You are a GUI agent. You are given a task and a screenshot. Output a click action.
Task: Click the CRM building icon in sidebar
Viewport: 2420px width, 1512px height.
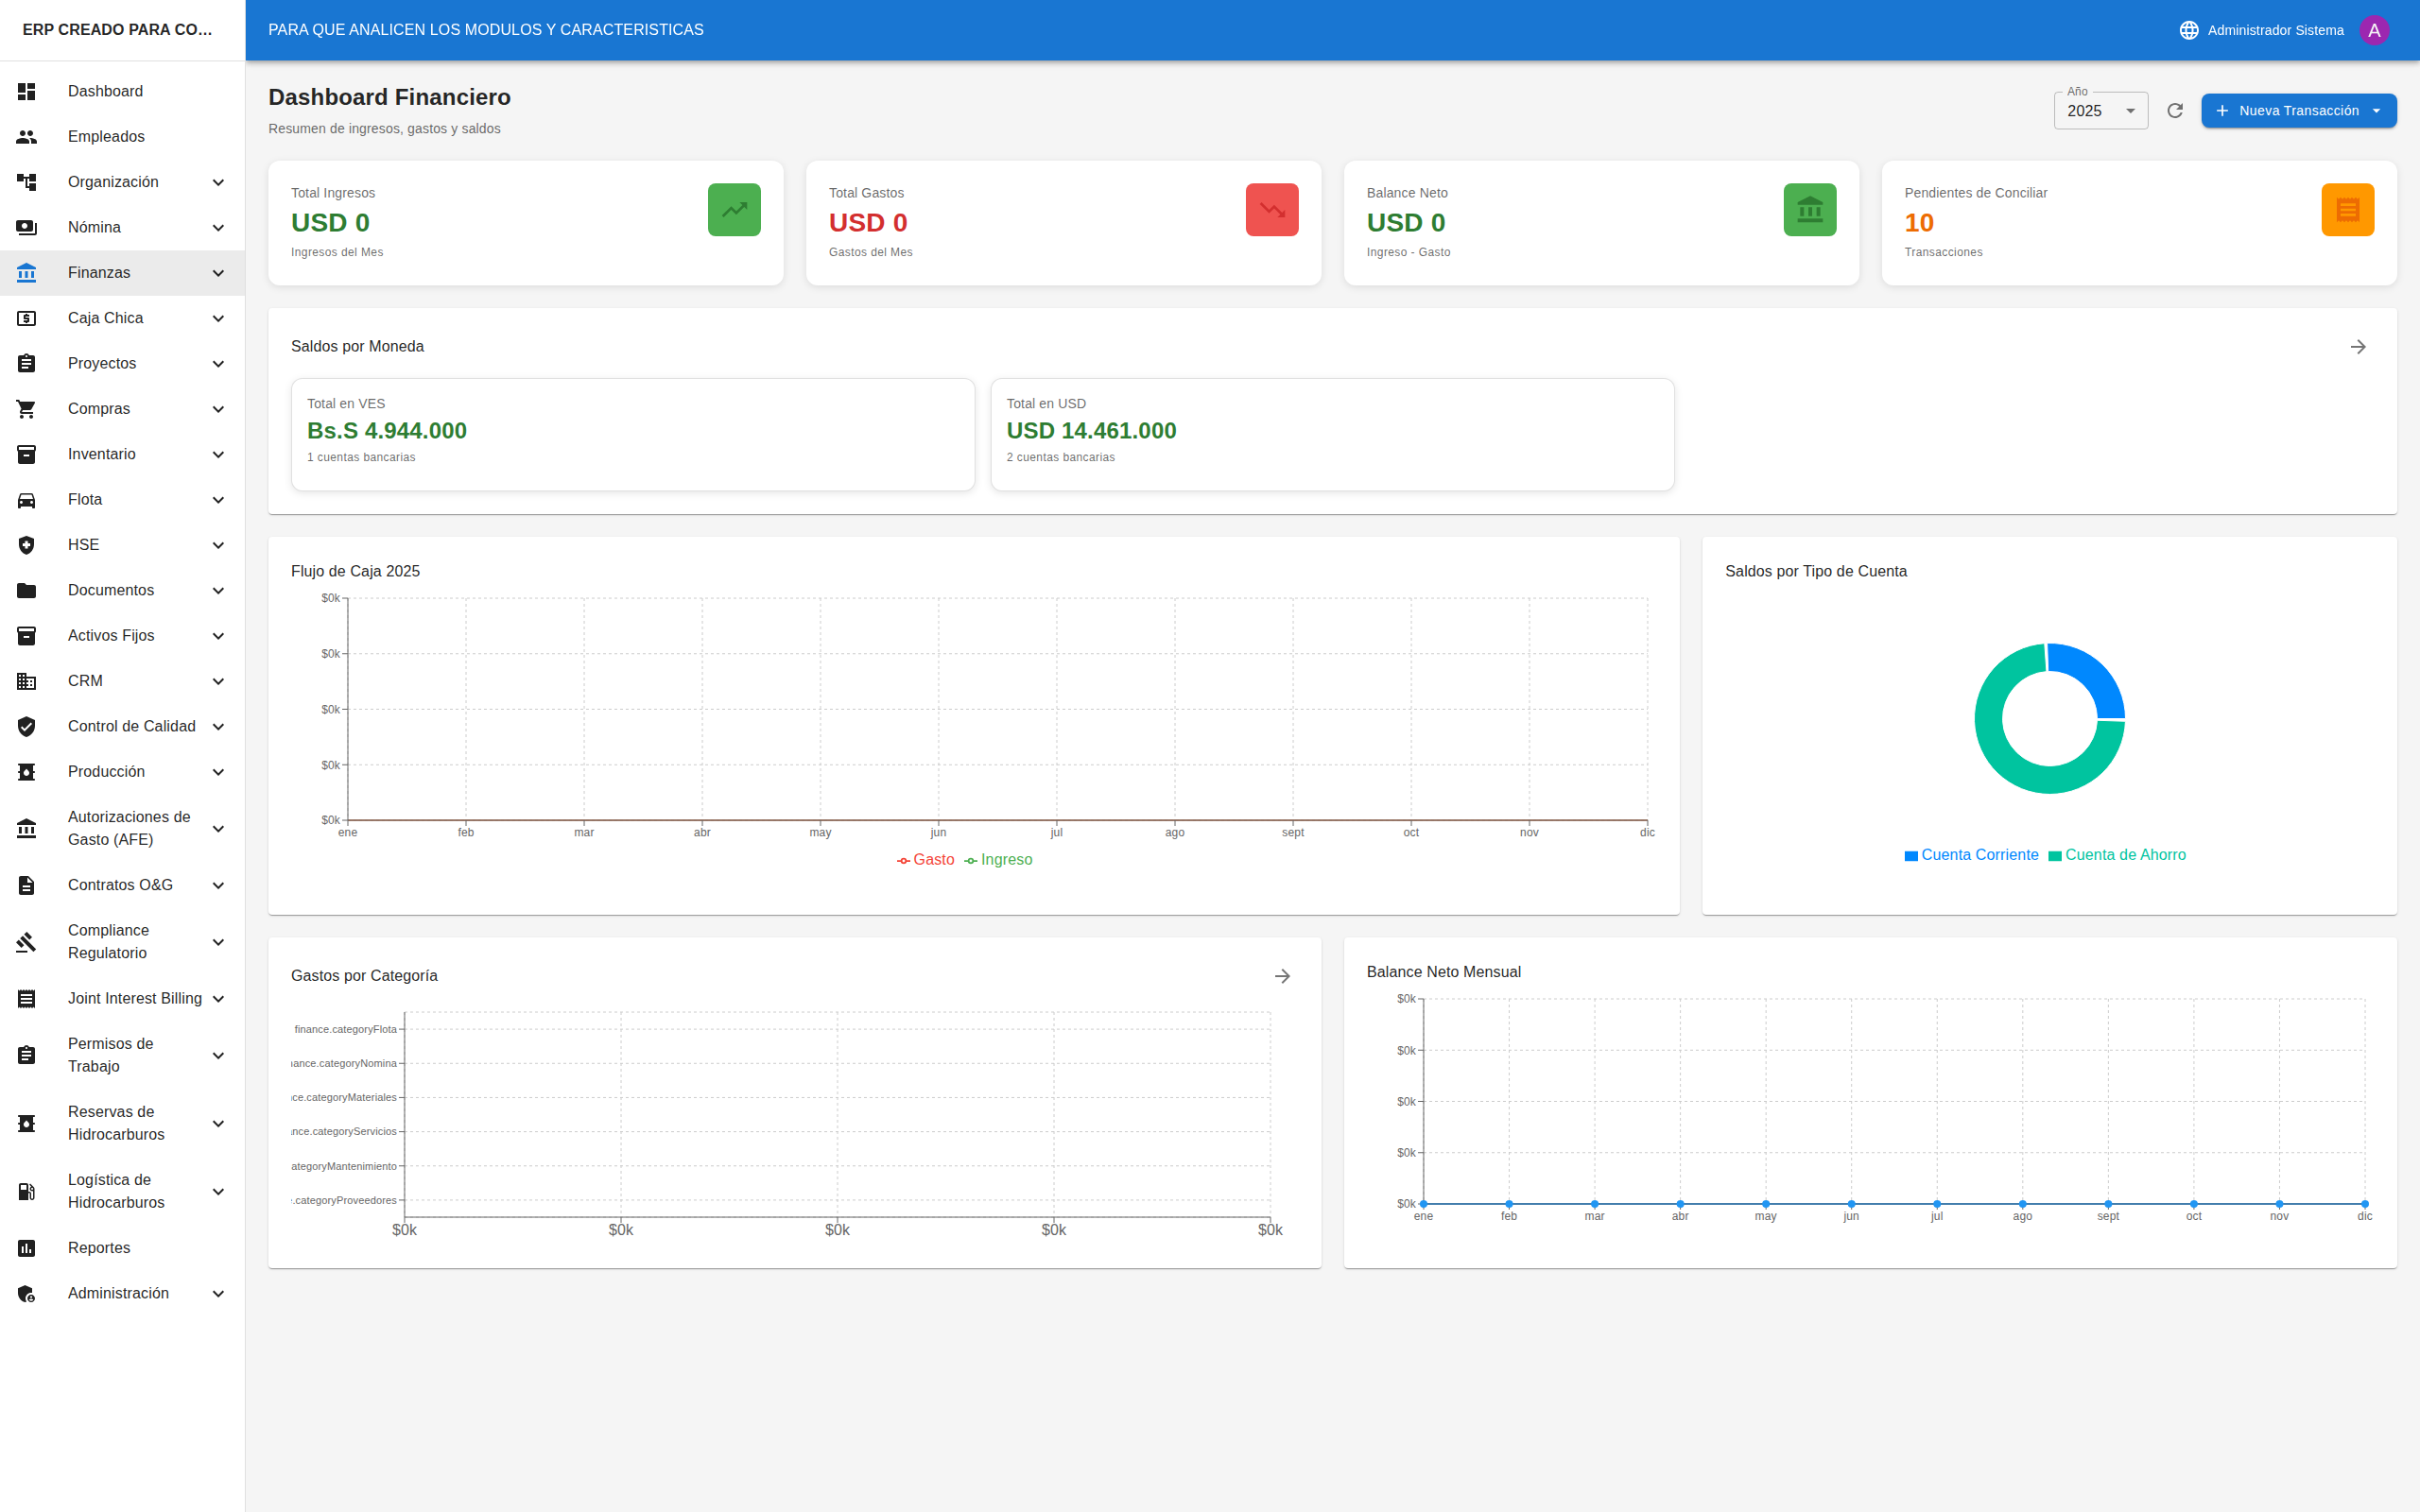[x=26, y=681]
